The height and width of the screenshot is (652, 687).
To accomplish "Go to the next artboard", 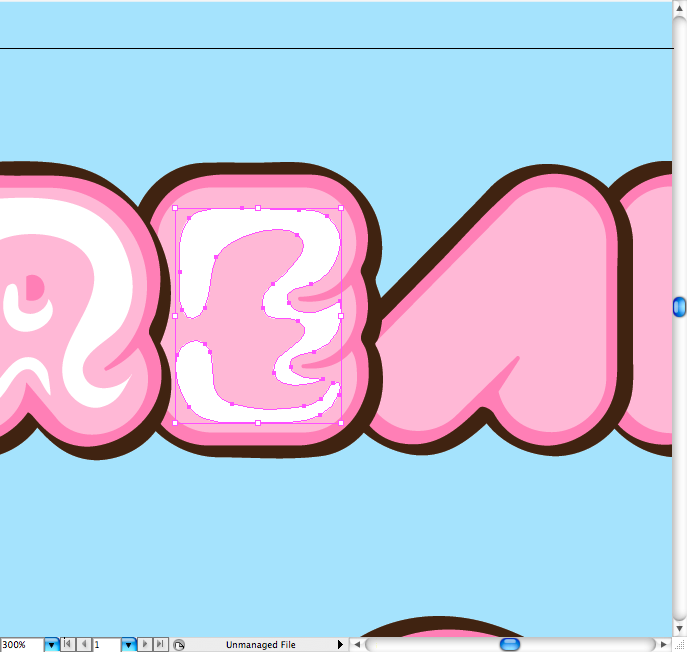I will [x=145, y=645].
